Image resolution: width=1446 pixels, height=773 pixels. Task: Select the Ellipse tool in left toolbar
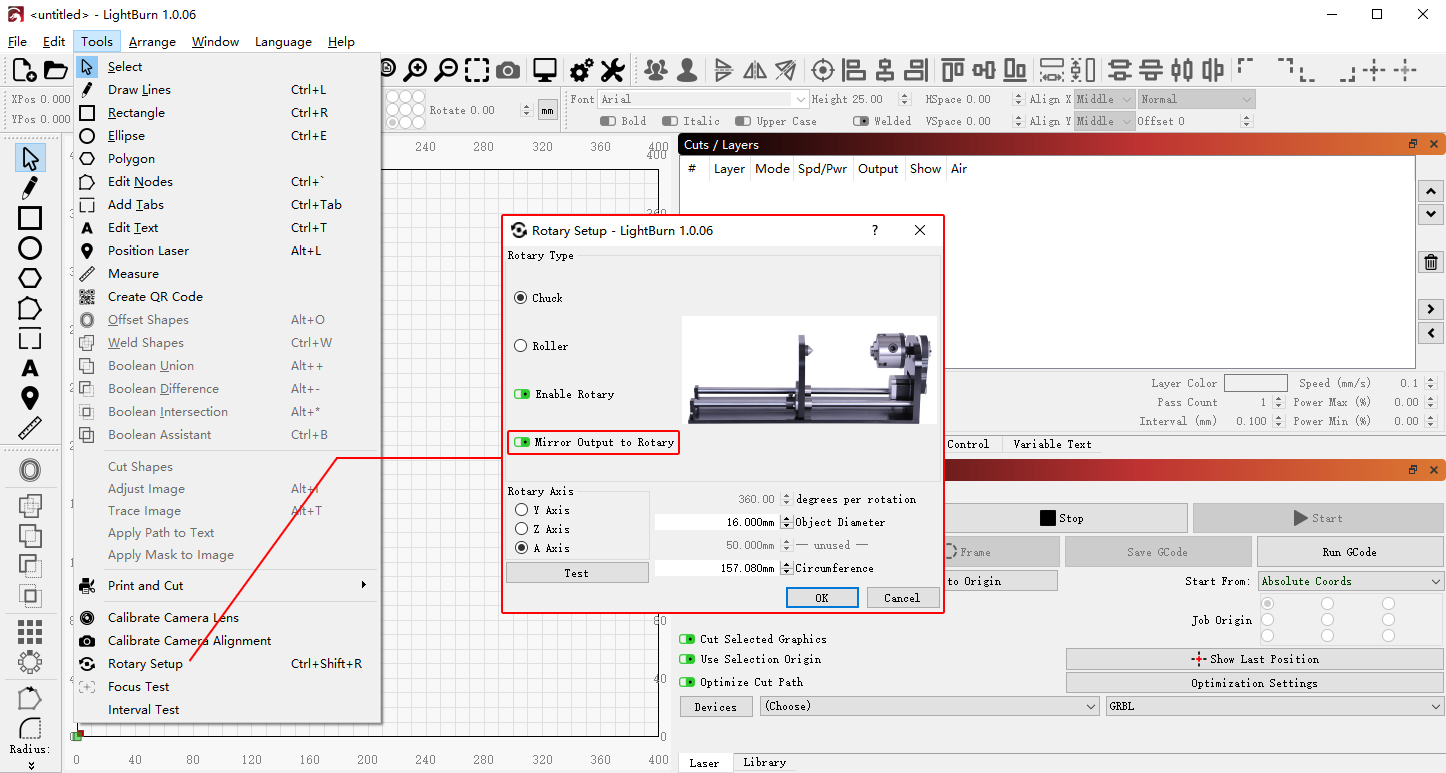click(30, 248)
